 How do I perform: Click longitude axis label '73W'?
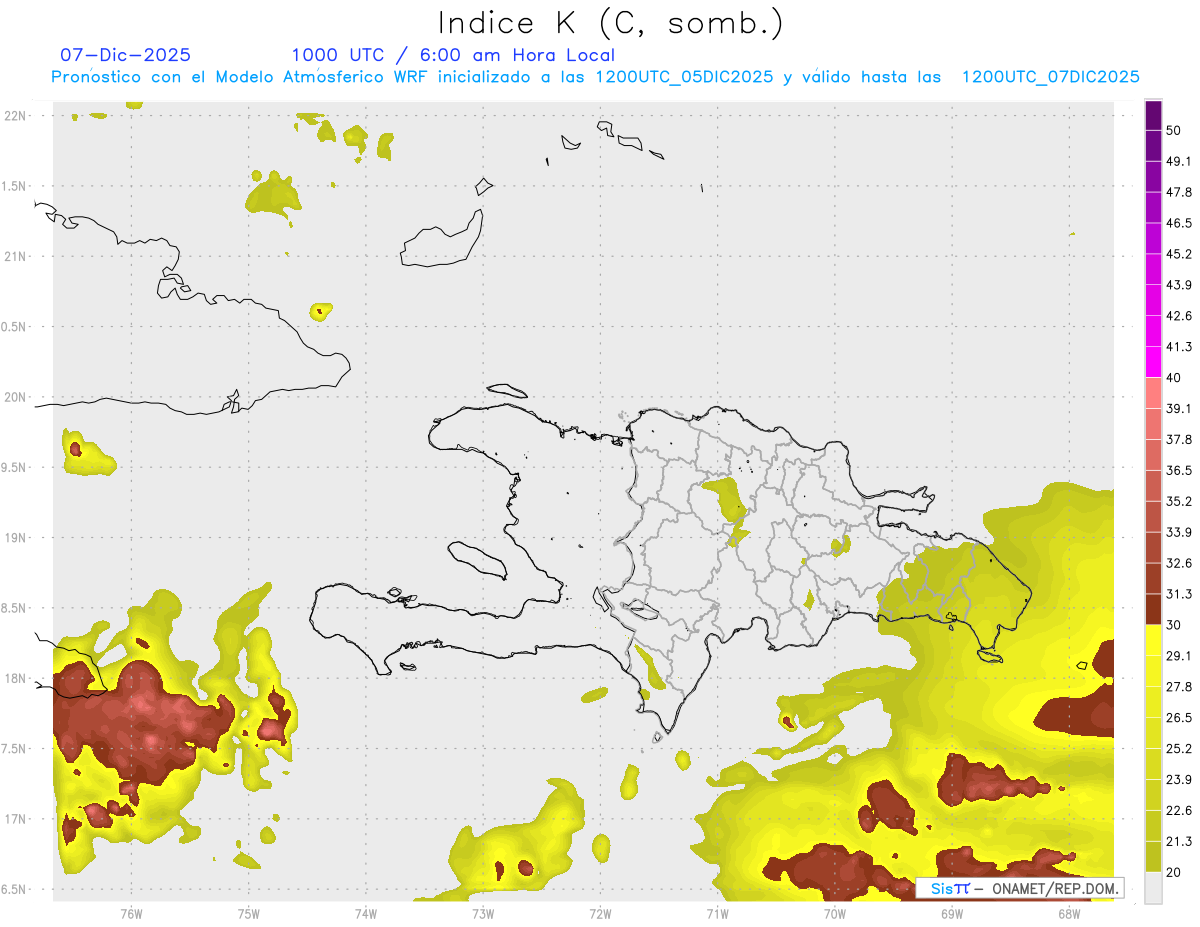[x=483, y=914]
